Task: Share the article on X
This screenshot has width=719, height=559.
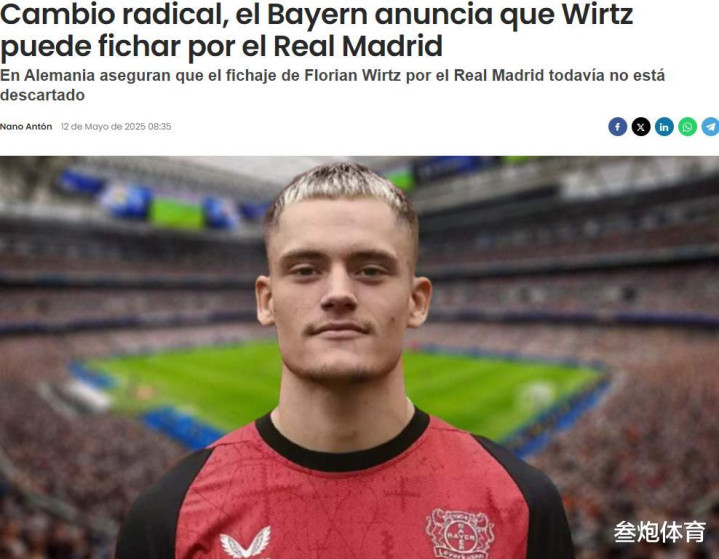Action: pyautogui.click(x=641, y=127)
